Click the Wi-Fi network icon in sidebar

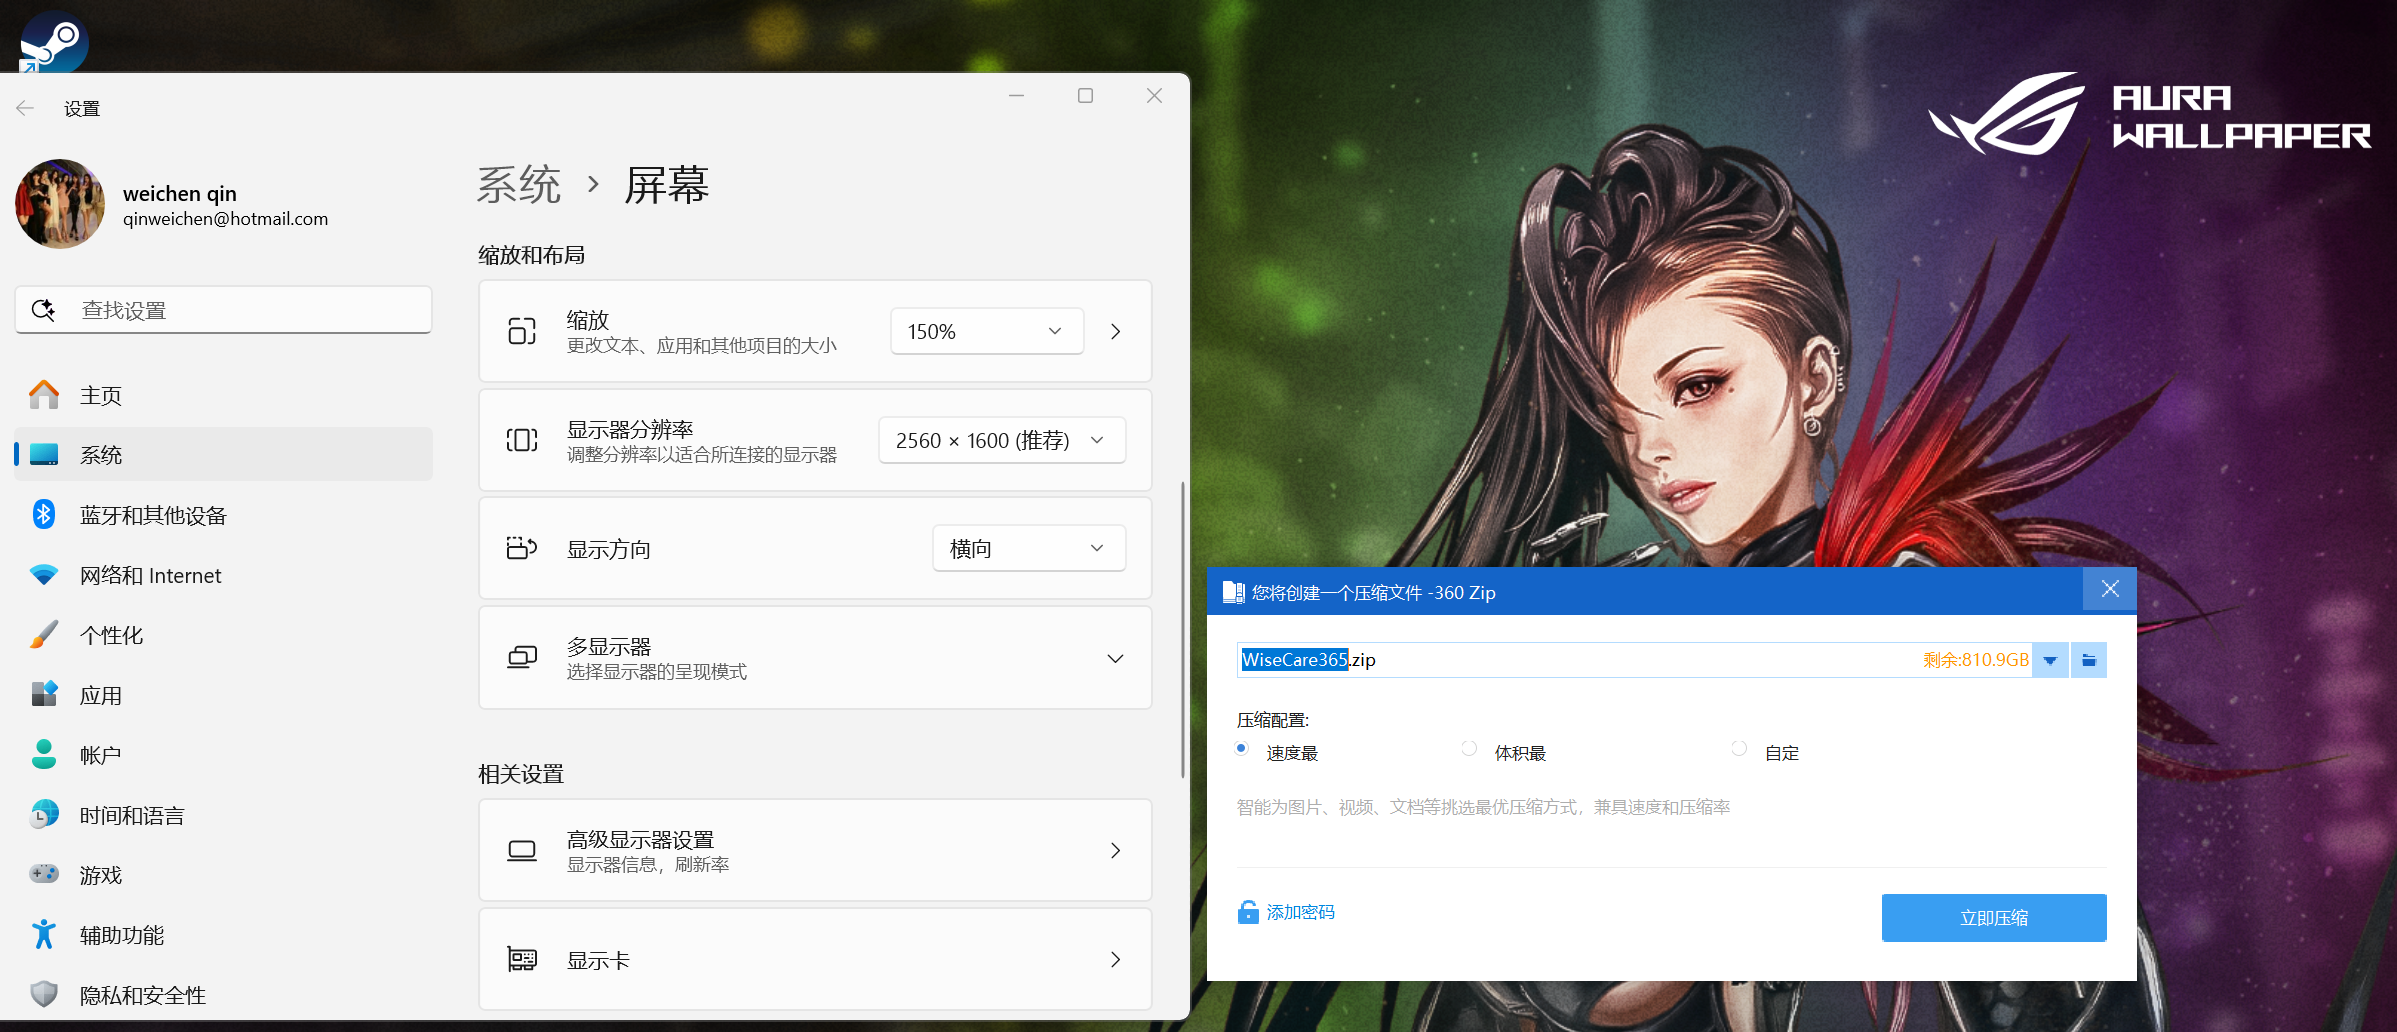tap(44, 575)
